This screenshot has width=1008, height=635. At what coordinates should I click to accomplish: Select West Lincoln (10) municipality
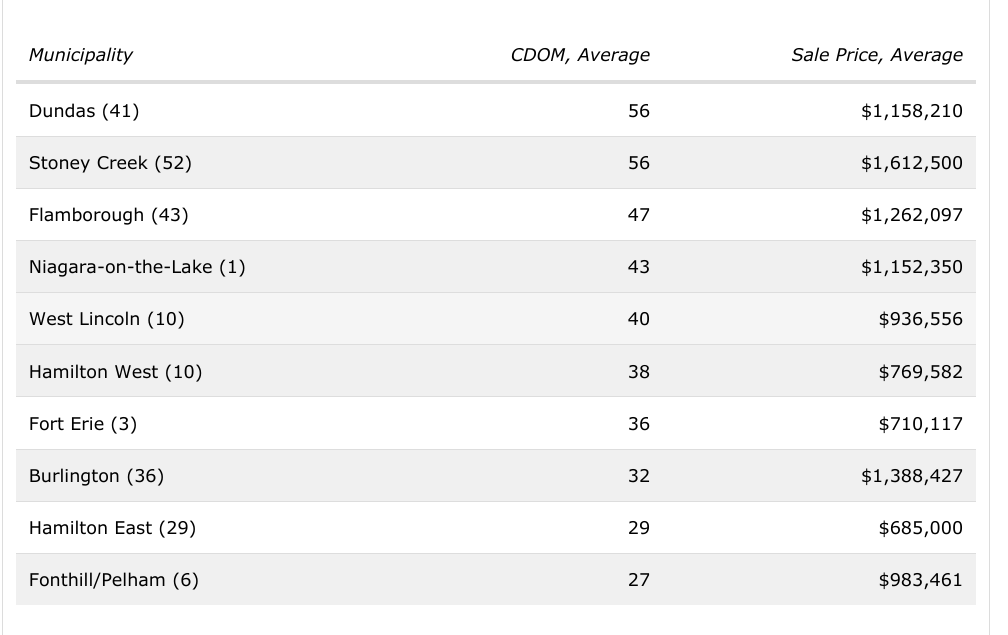point(107,319)
